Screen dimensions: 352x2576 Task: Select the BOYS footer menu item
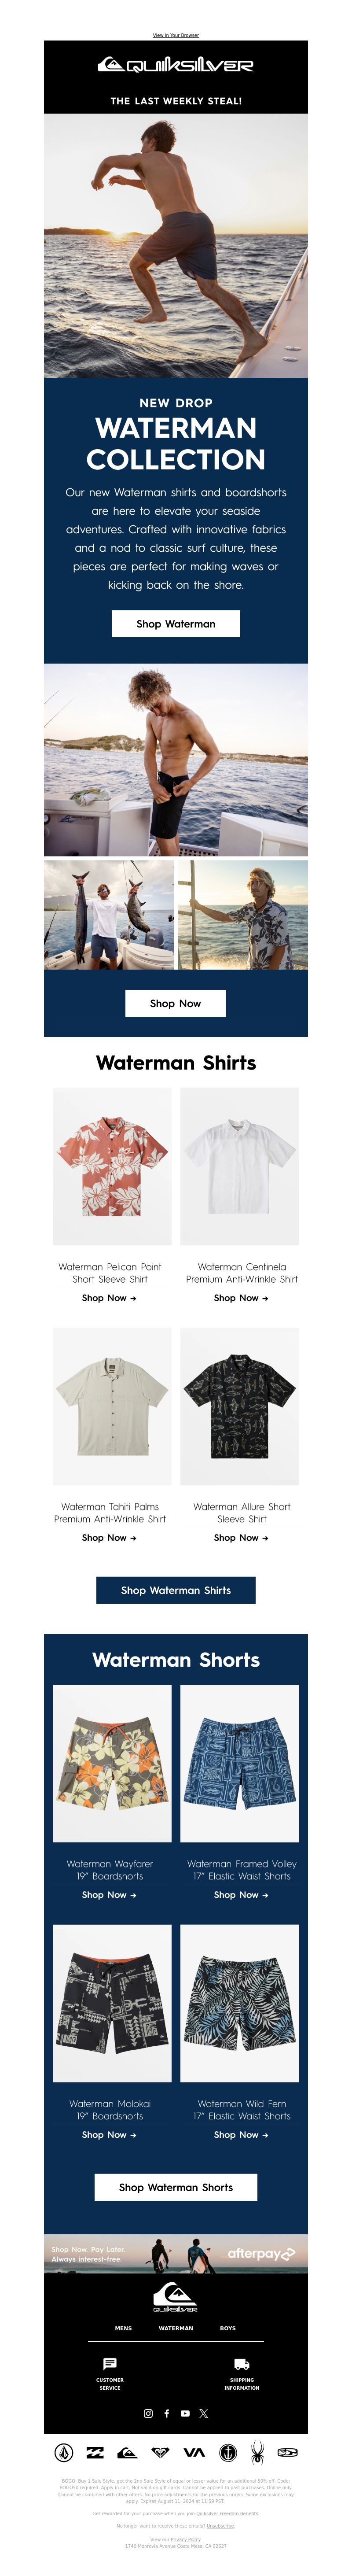tap(228, 2328)
